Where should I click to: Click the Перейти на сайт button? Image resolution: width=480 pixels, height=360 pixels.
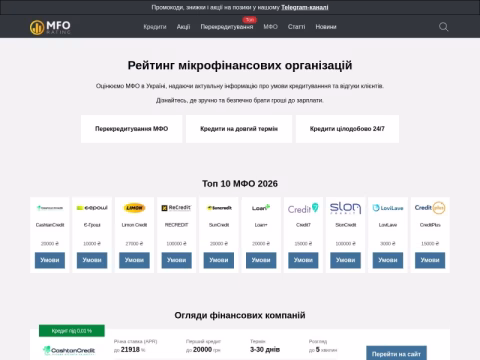(x=396, y=353)
